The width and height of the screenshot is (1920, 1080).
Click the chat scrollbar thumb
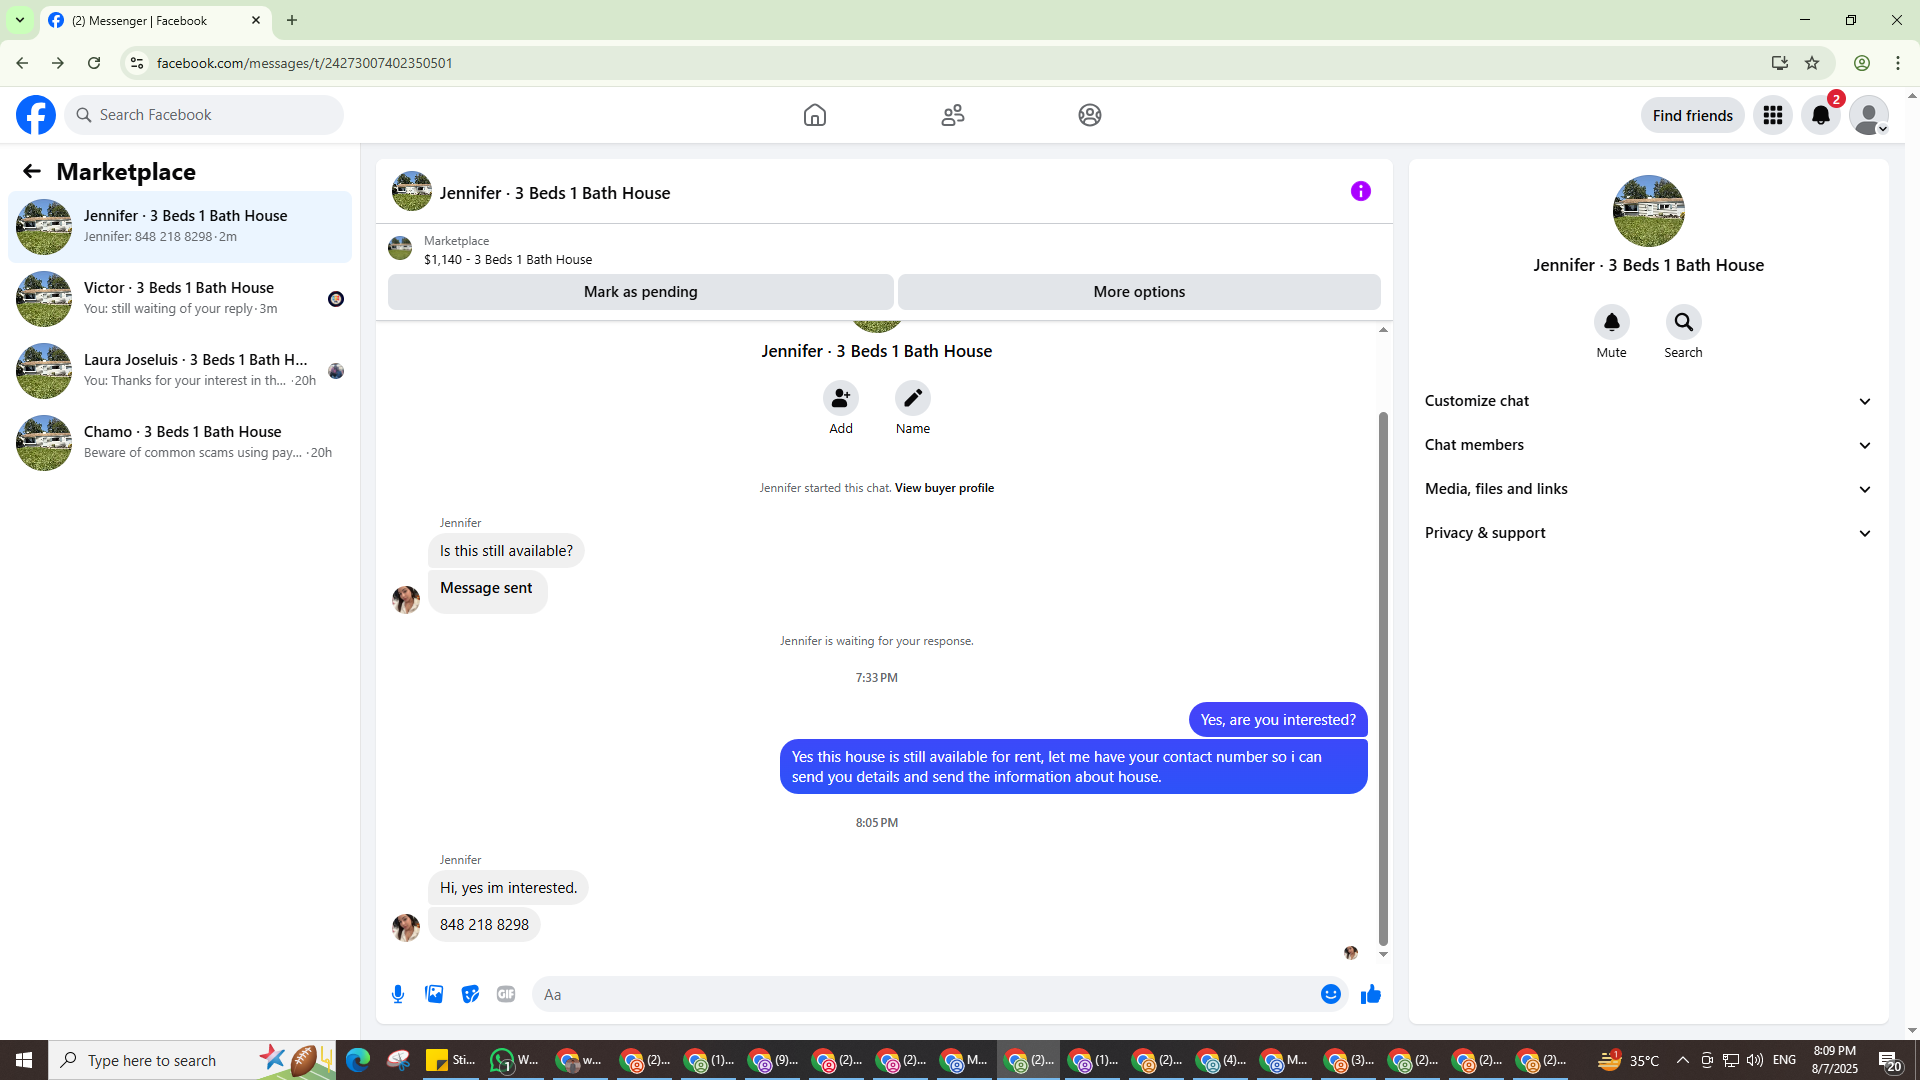[x=1383, y=678]
